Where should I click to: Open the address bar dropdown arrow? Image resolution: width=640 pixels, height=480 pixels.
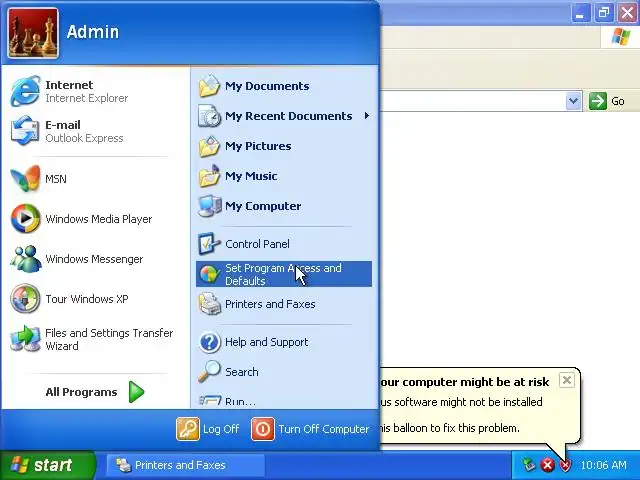[573, 101]
